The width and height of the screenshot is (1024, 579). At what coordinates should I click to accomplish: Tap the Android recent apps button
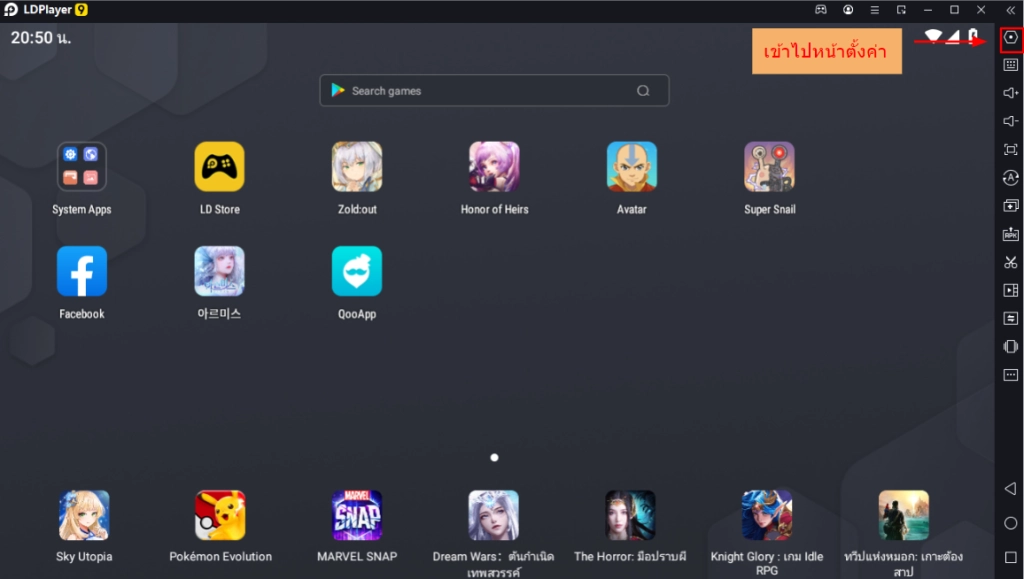(x=1010, y=557)
